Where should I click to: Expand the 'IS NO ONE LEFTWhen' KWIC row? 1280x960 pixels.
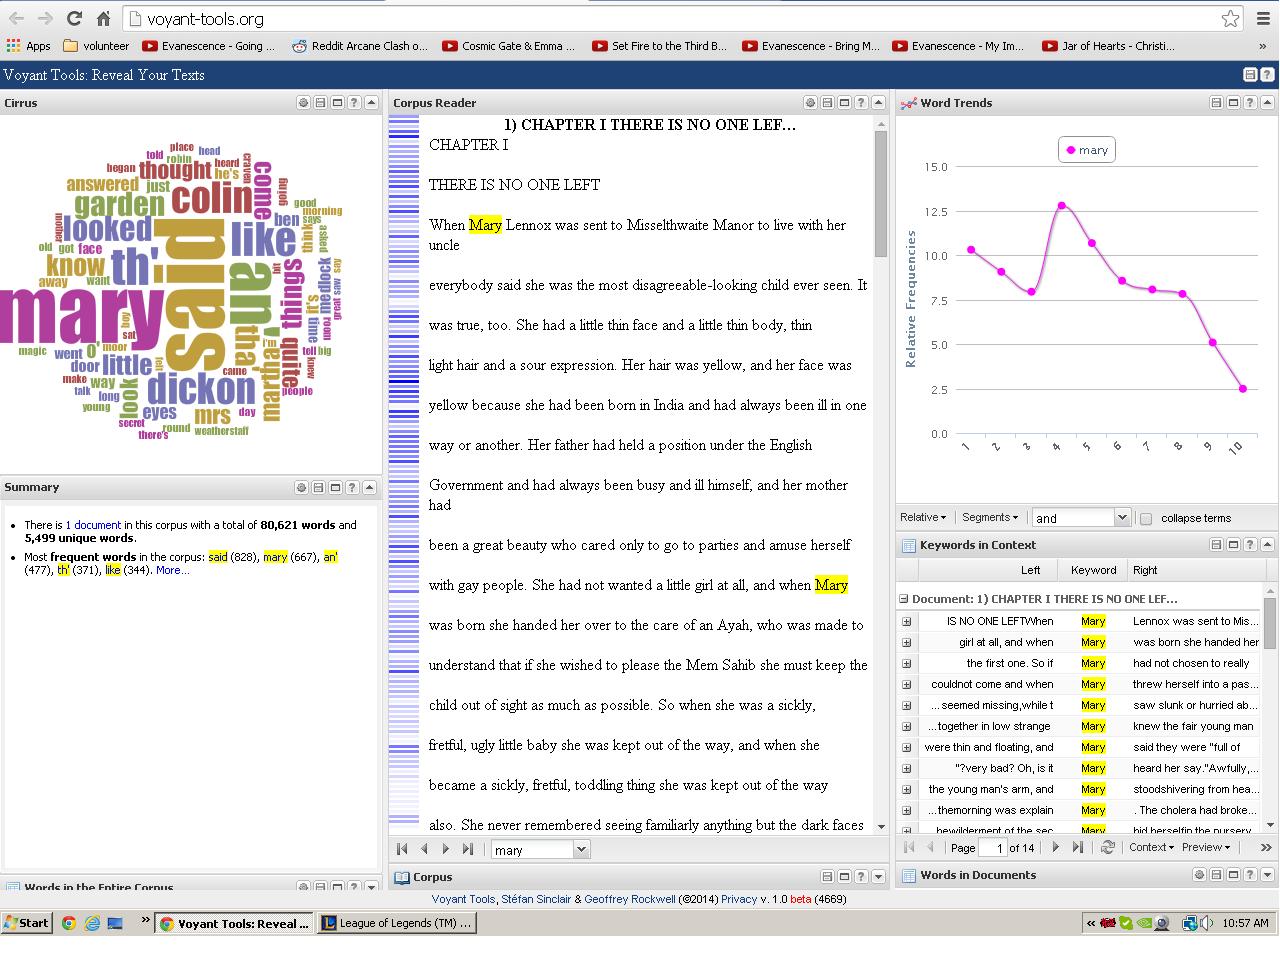pos(907,621)
